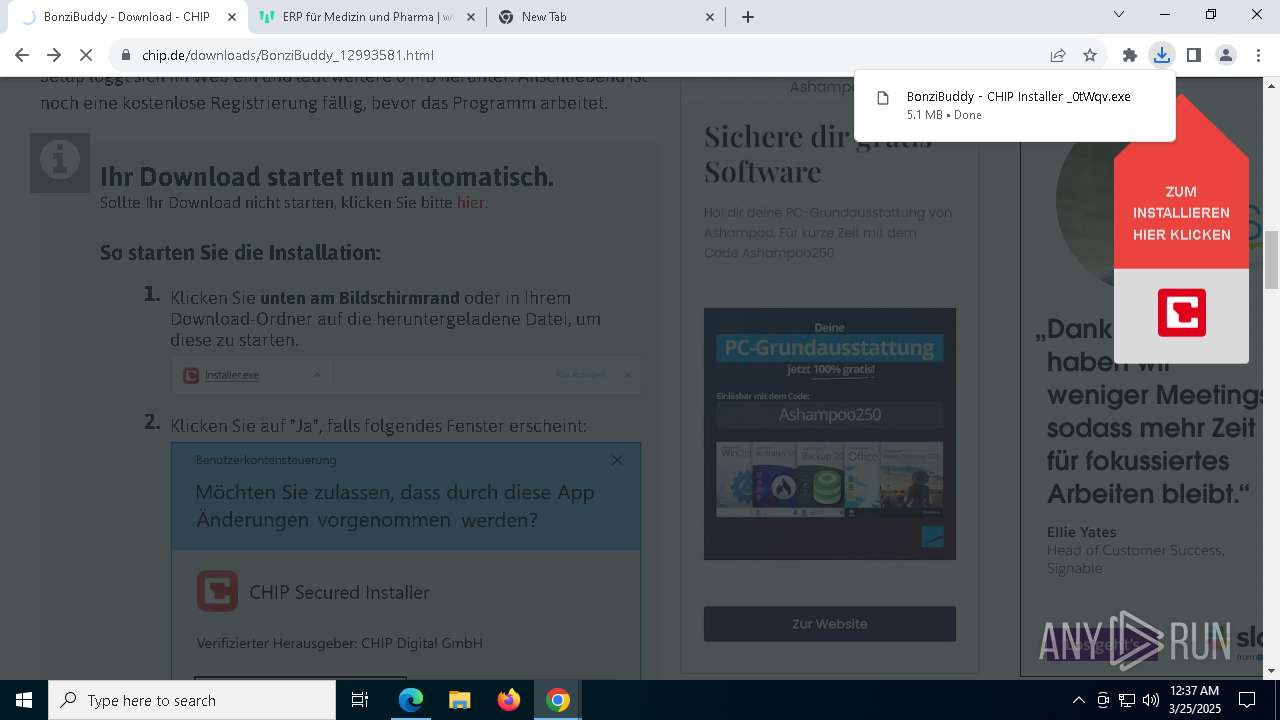Close the BonziBuddy CHIP tab
Screen dimensions: 1280x720
(x=232, y=17)
